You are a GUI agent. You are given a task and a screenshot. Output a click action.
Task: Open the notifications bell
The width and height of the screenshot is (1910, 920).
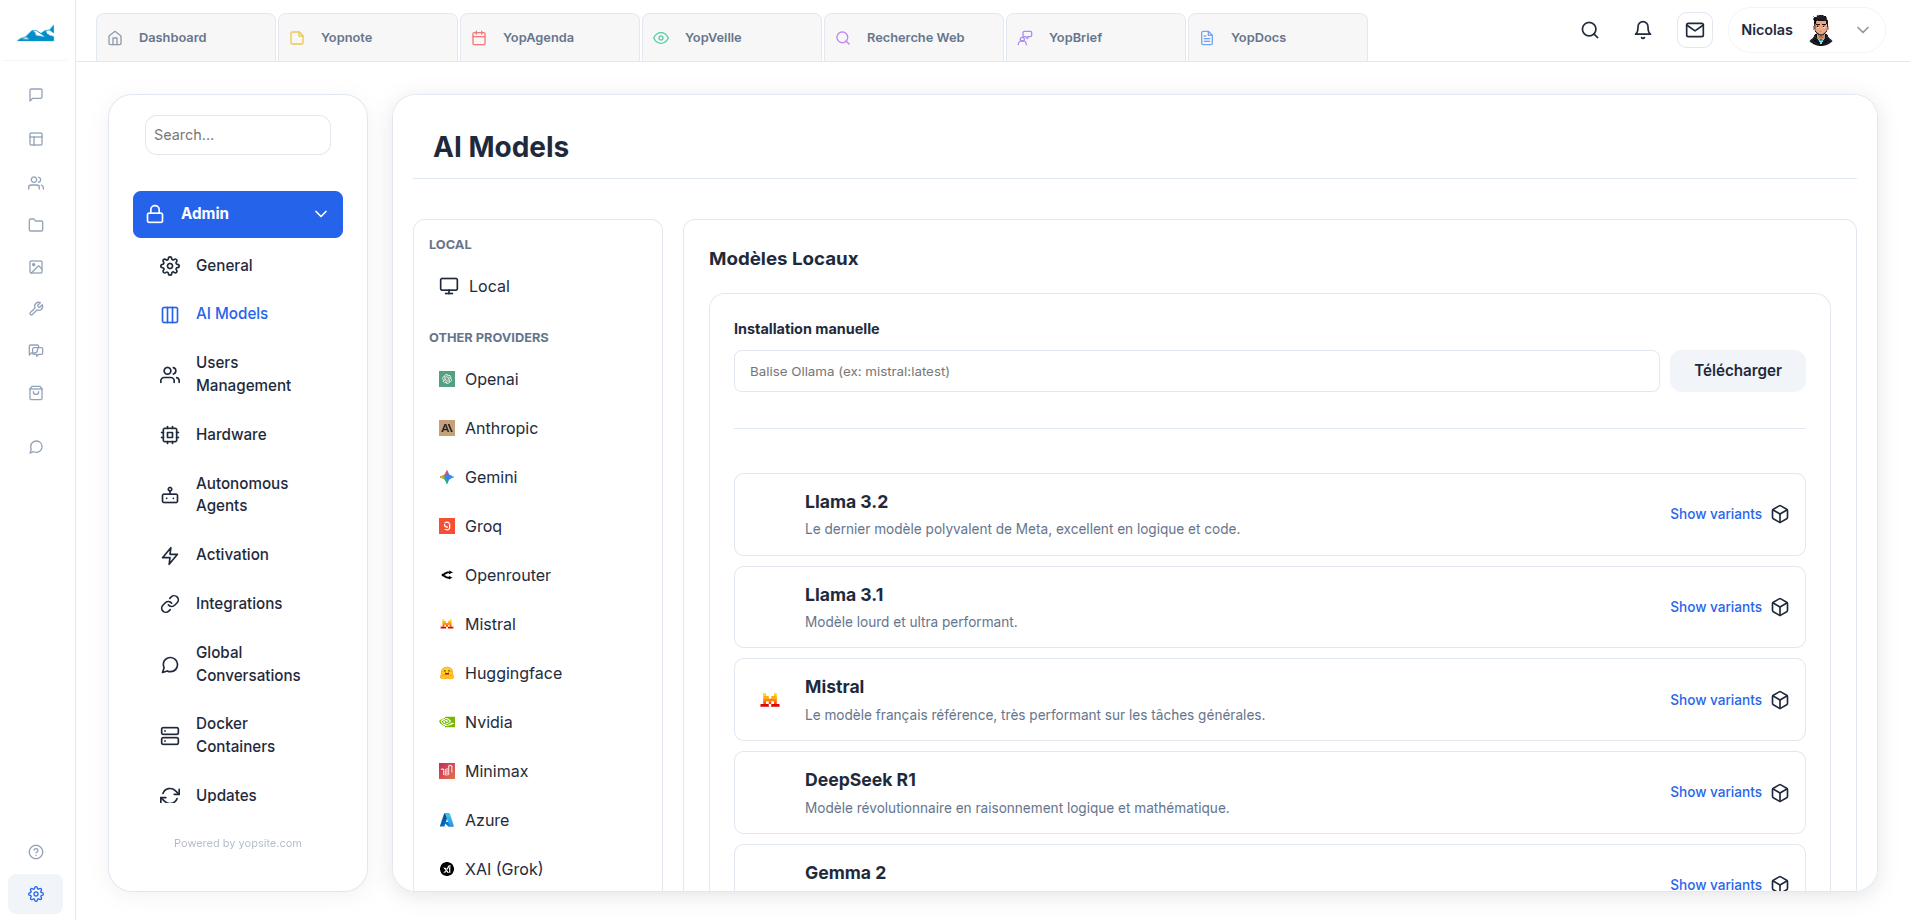[x=1643, y=30]
